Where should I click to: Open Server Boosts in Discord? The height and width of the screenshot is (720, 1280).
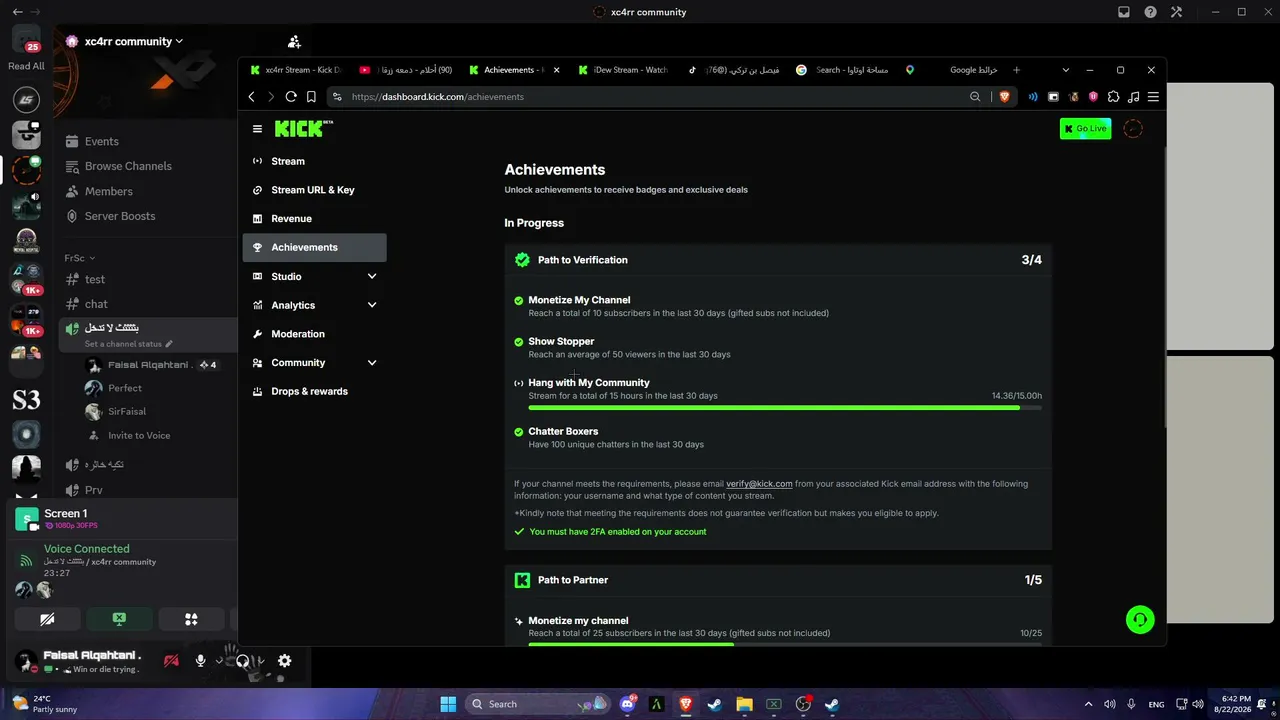120,216
